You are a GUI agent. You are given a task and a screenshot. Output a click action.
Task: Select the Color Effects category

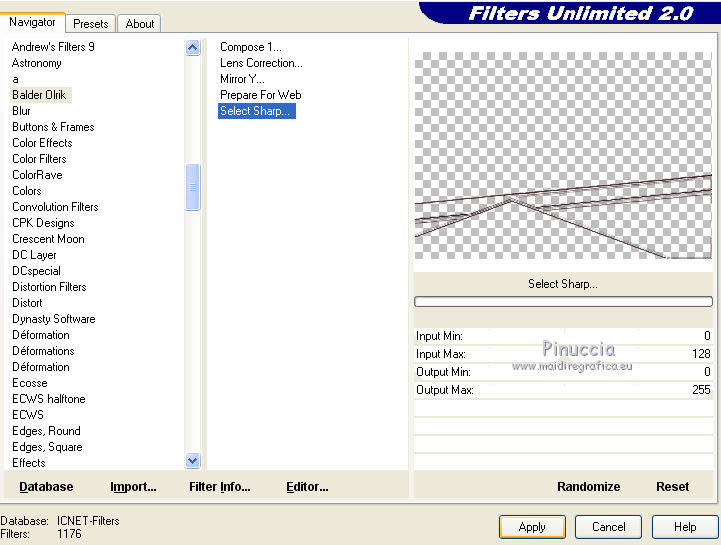[x=42, y=143]
